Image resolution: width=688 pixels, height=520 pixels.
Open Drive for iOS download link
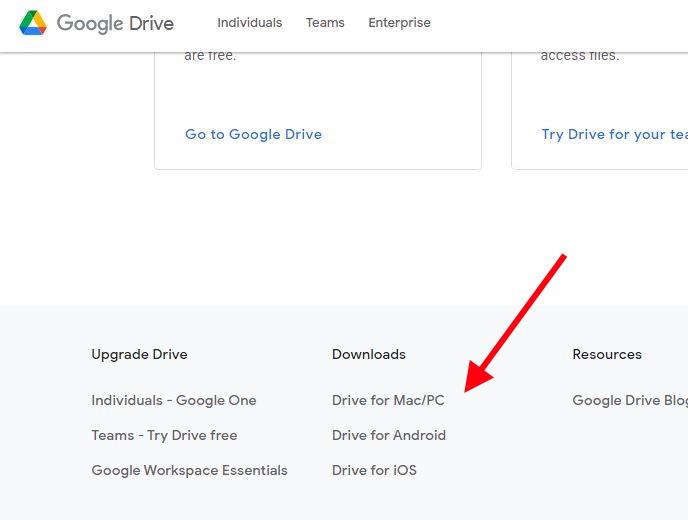[374, 470]
